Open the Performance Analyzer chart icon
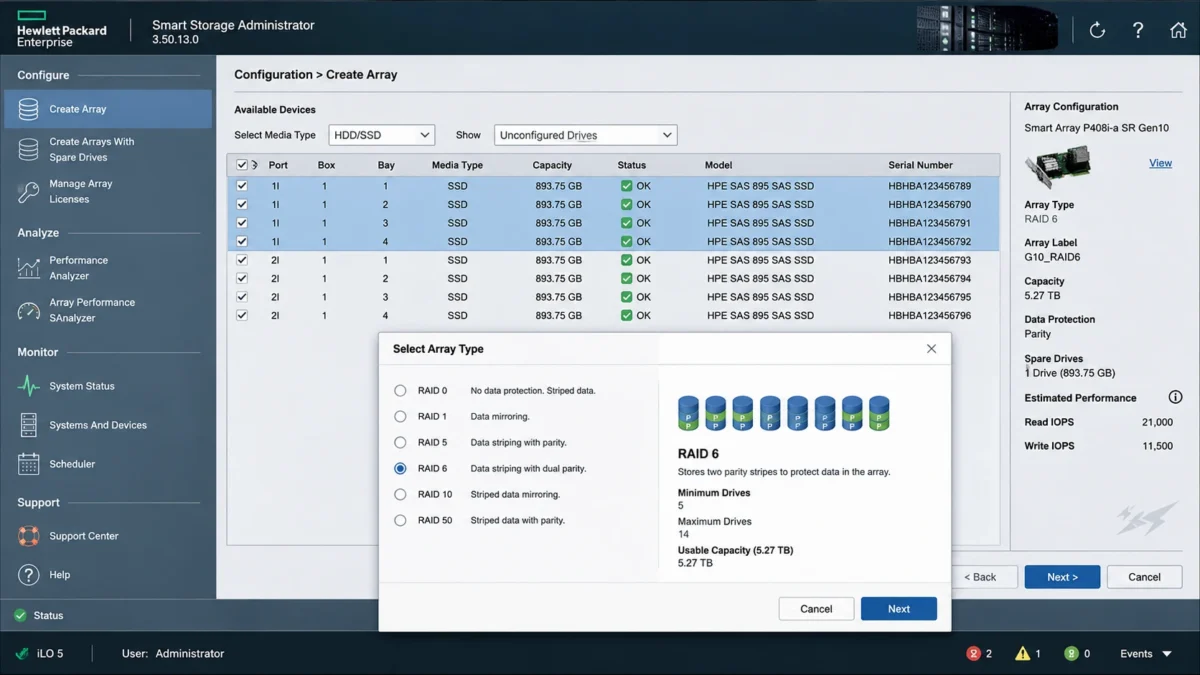This screenshot has height=675, width=1200. (x=29, y=268)
